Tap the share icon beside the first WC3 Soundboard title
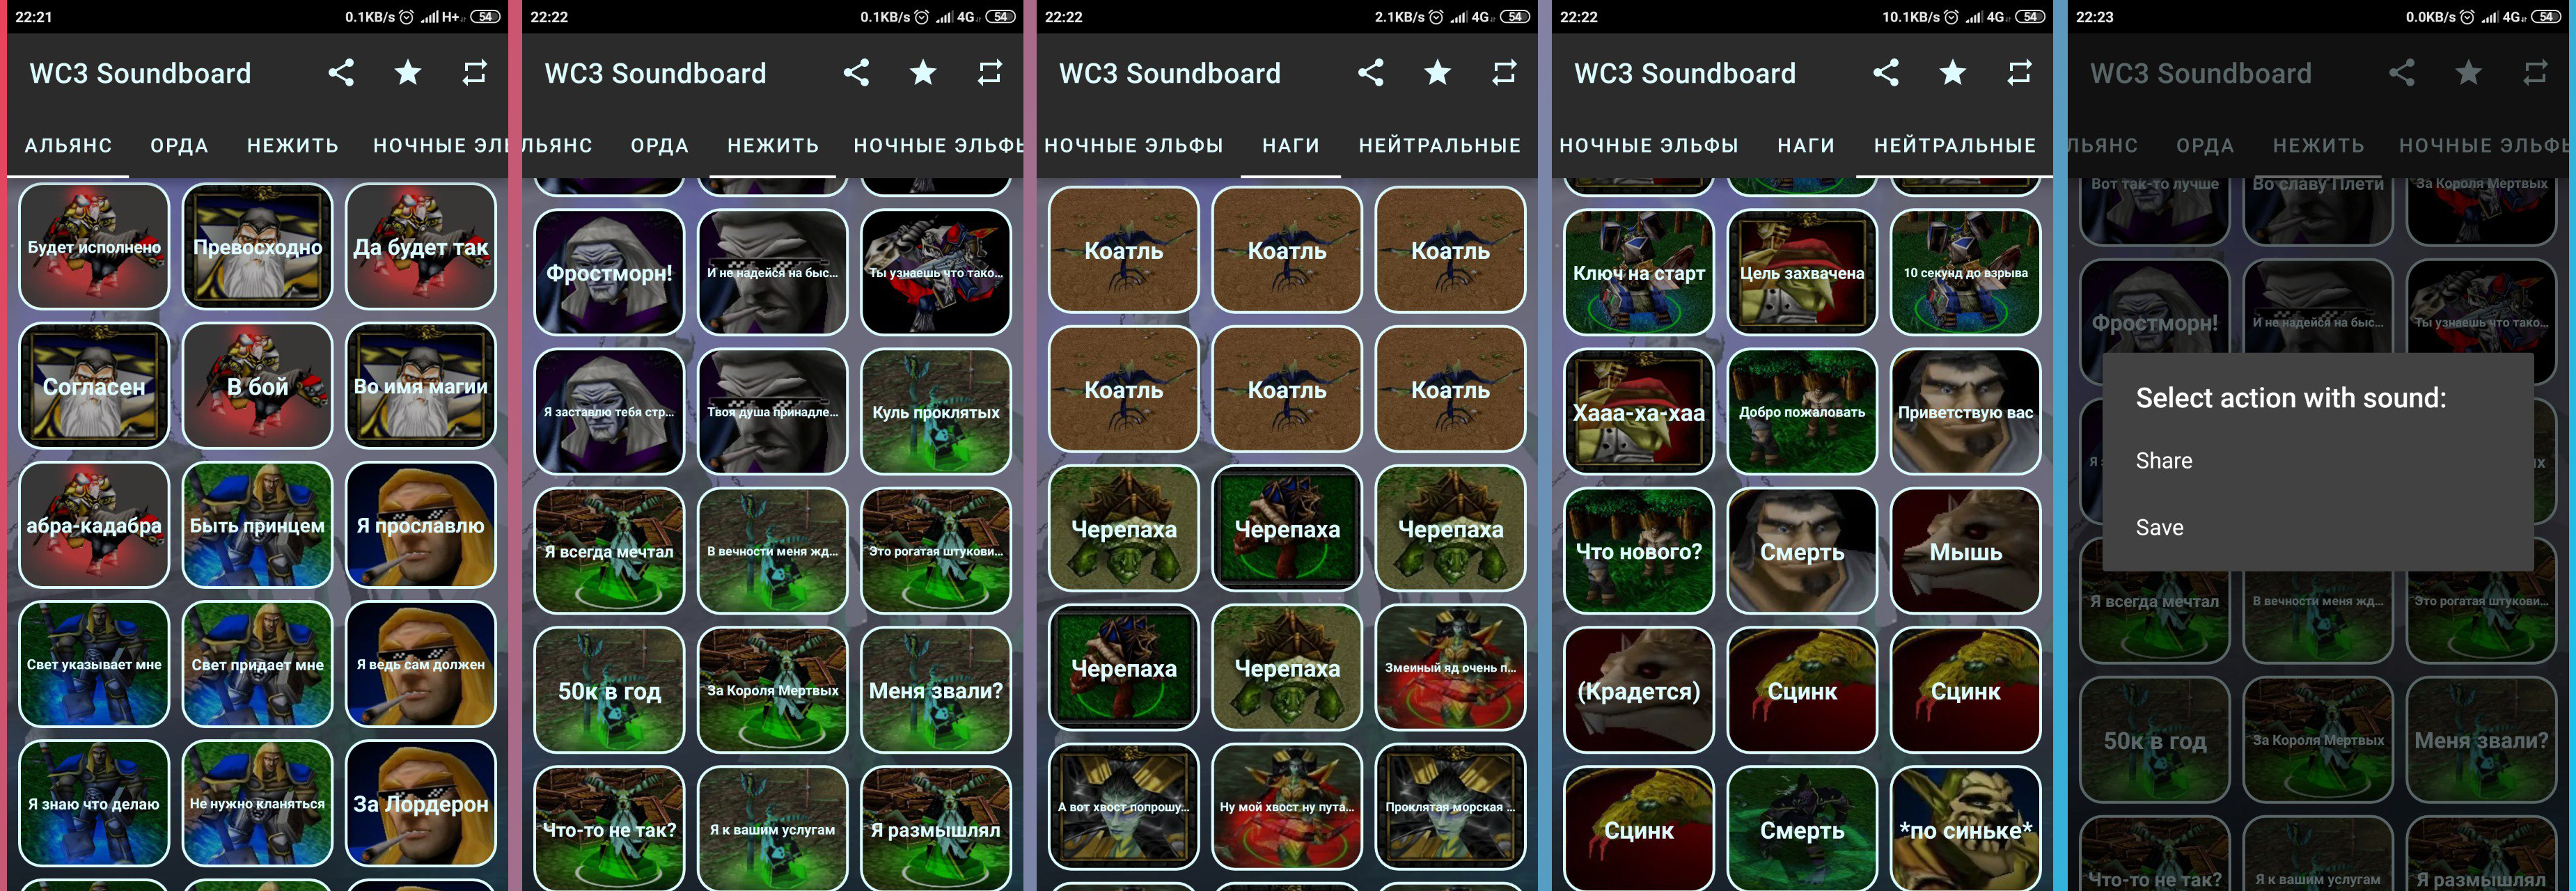 341,72
